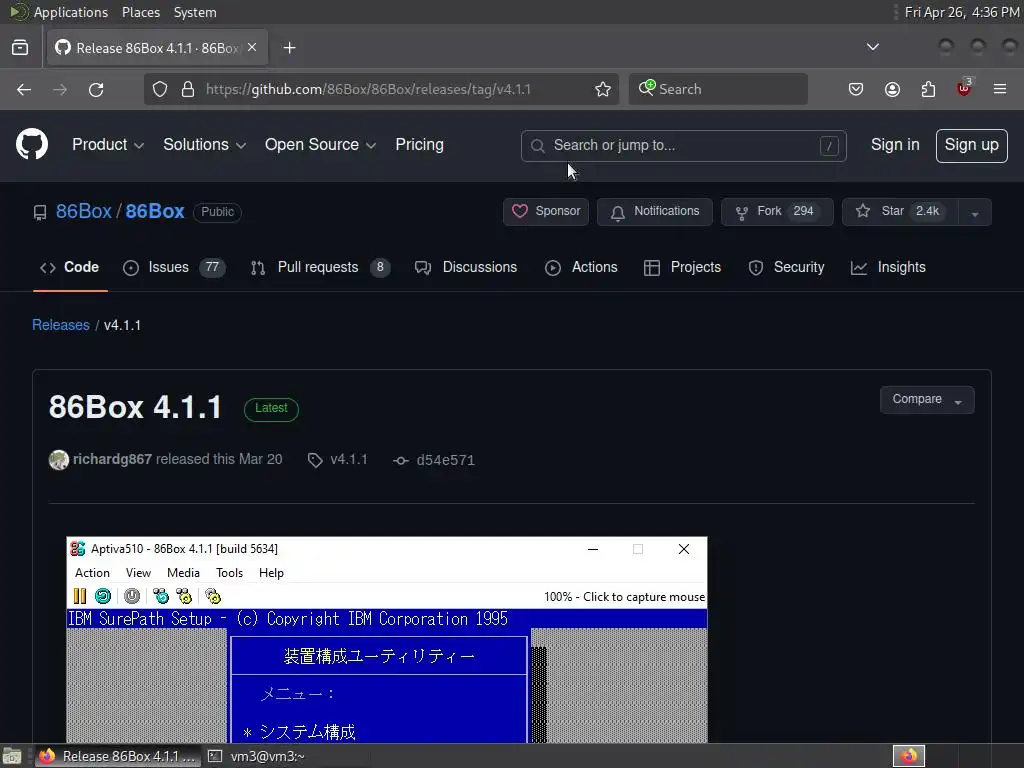Click the GitHub Octocat logo

click(x=32, y=144)
